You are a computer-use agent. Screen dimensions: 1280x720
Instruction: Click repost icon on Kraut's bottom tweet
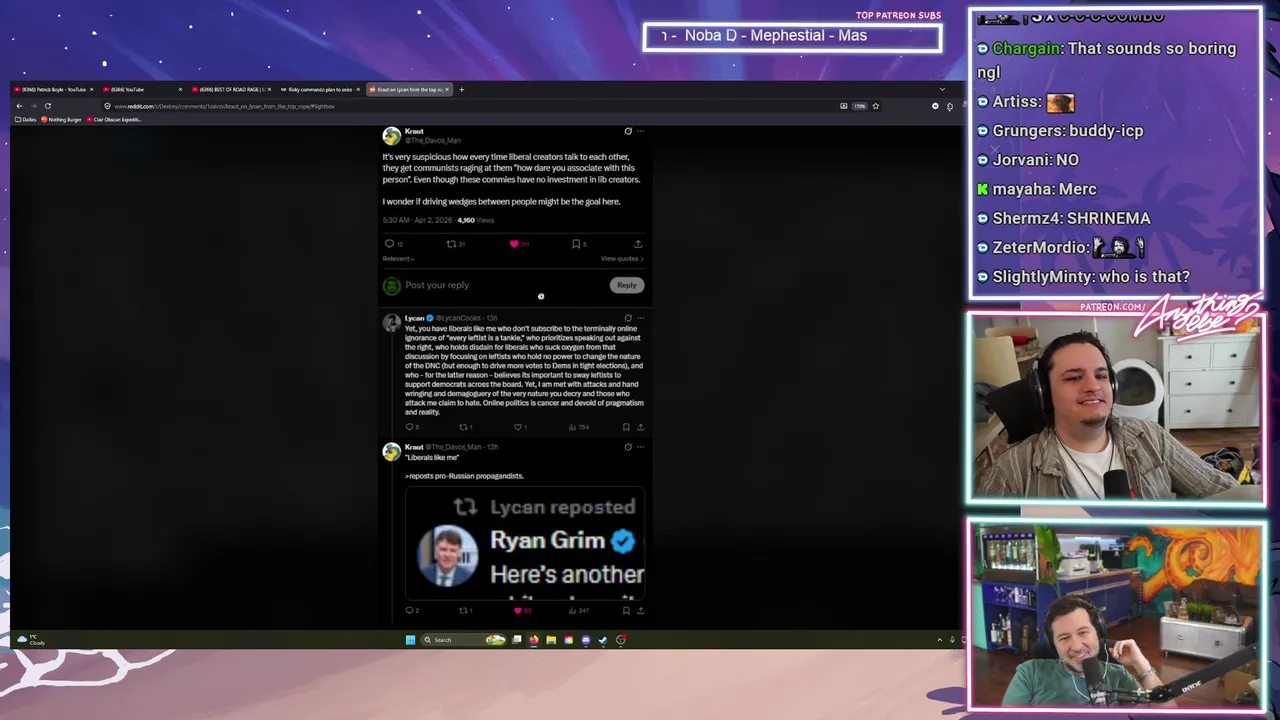(463, 610)
